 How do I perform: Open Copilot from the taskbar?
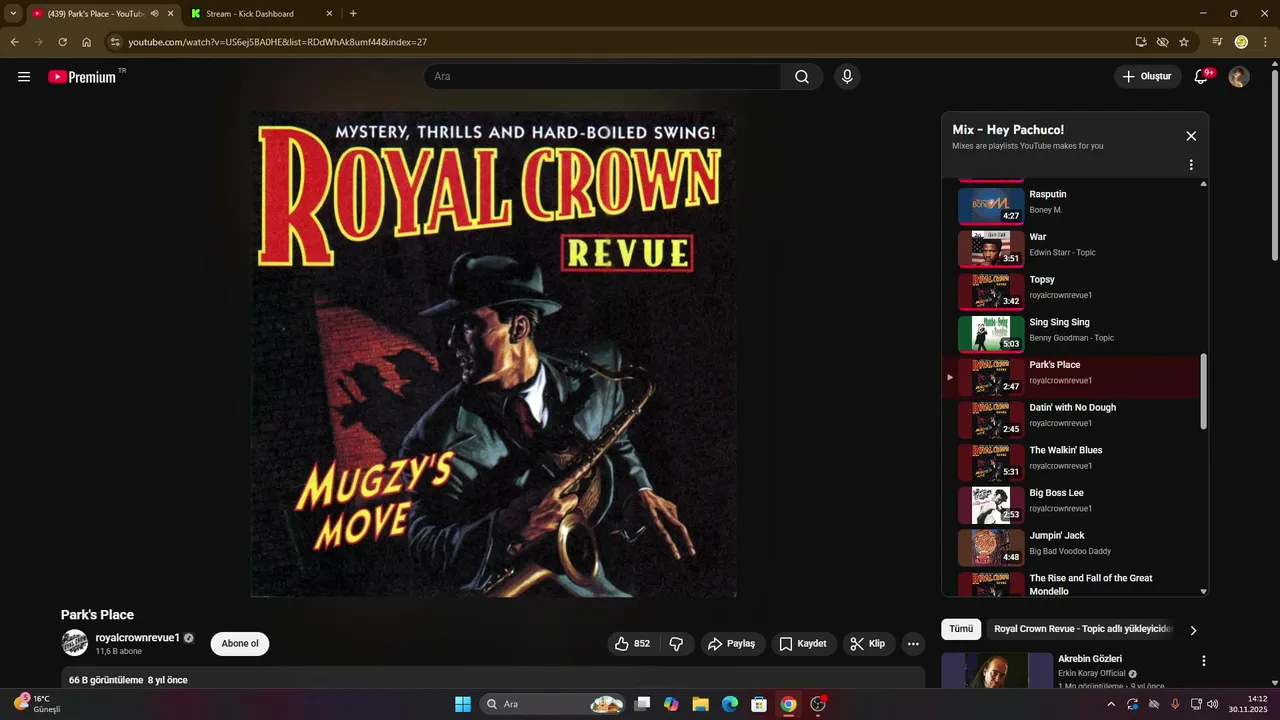pyautogui.click(x=671, y=704)
